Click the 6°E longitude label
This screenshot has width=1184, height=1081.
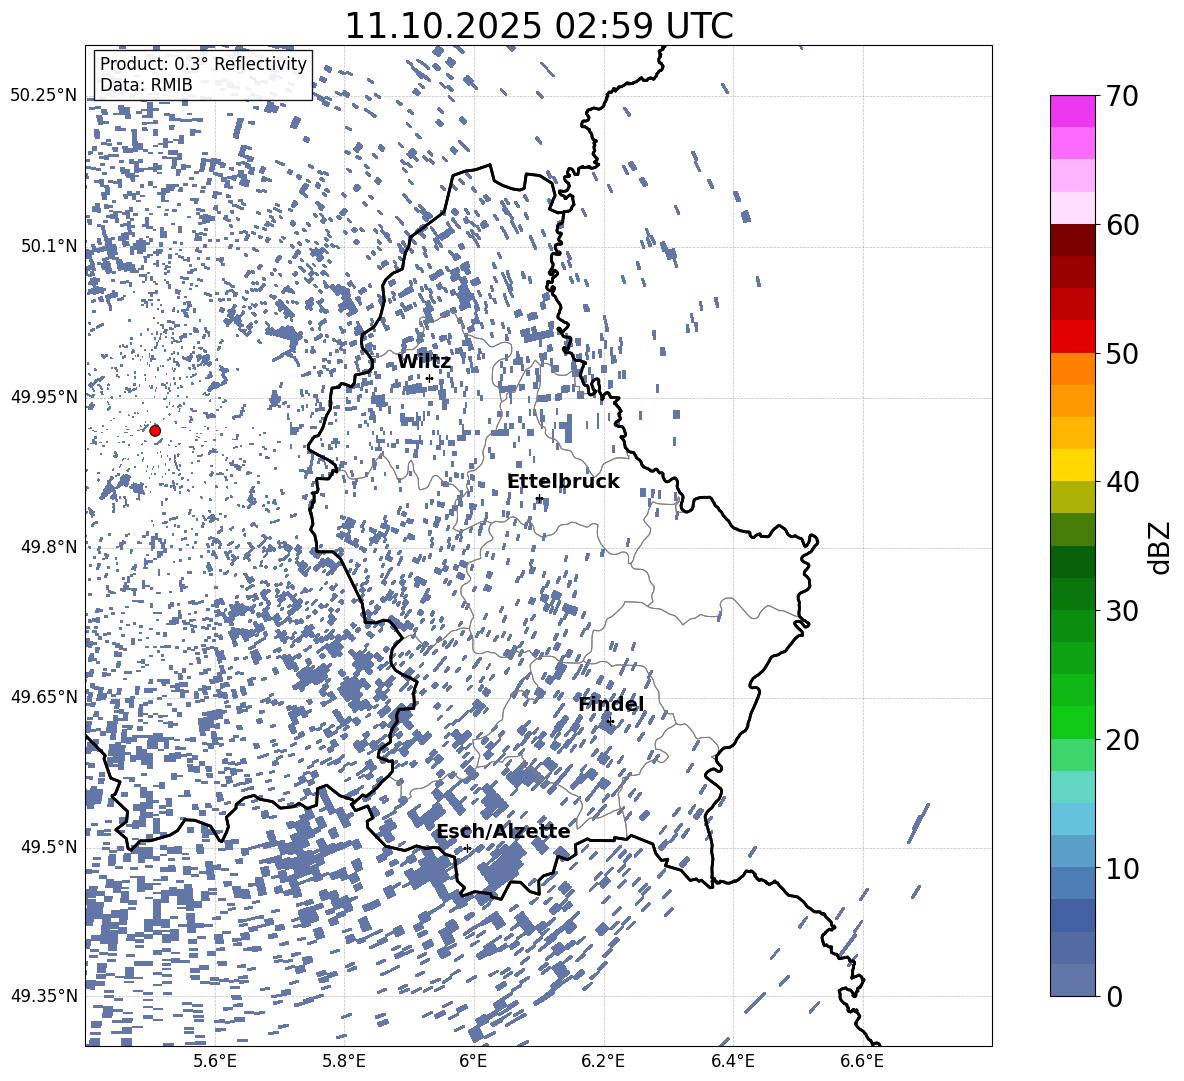click(x=473, y=1061)
